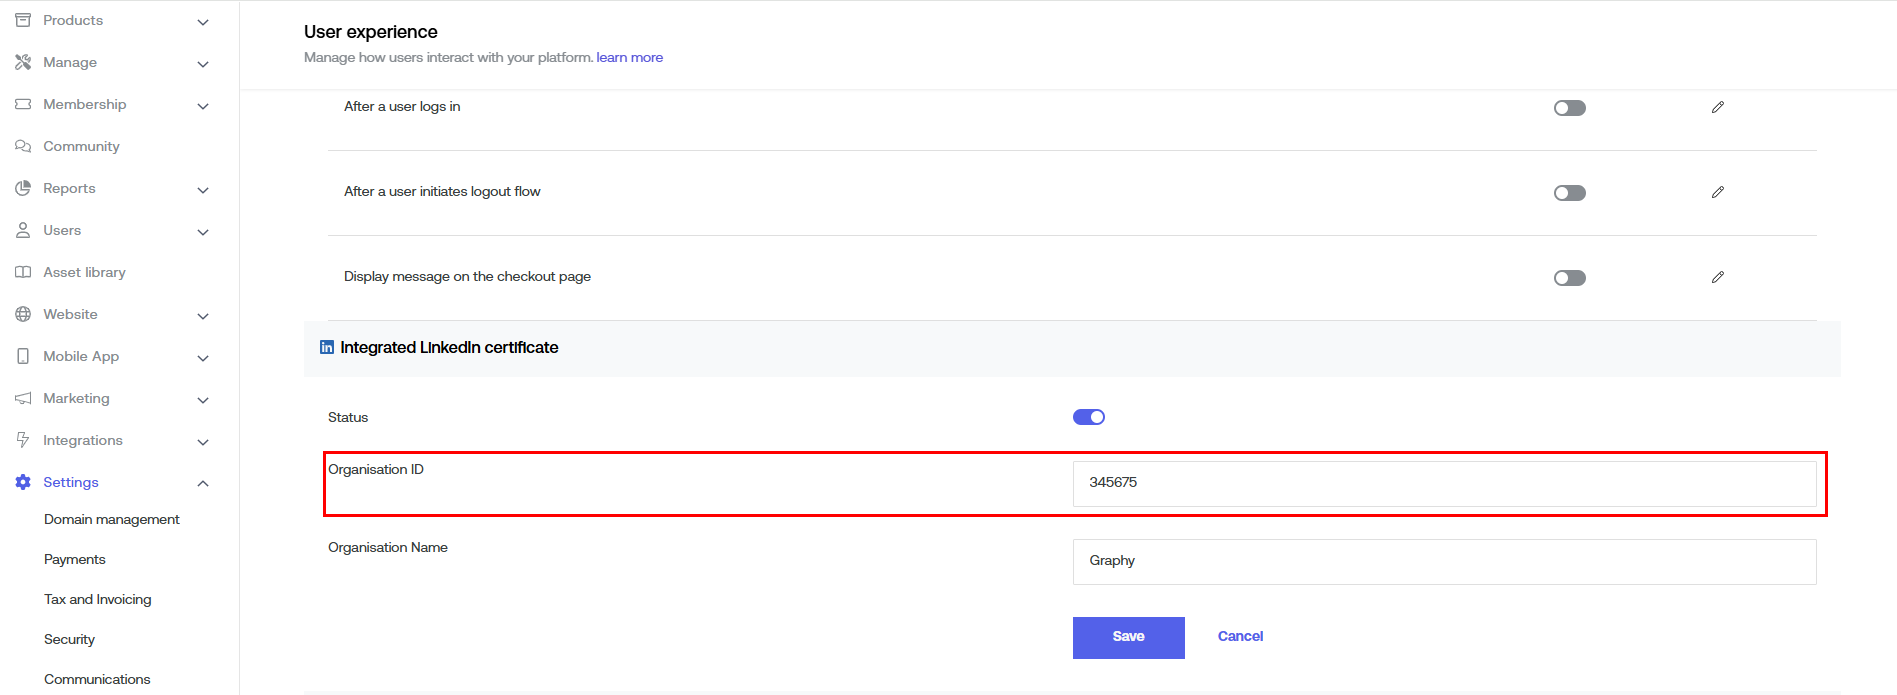Image resolution: width=1897 pixels, height=695 pixels.
Task: Click the Organisation ID input field
Action: pyautogui.click(x=1444, y=483)
